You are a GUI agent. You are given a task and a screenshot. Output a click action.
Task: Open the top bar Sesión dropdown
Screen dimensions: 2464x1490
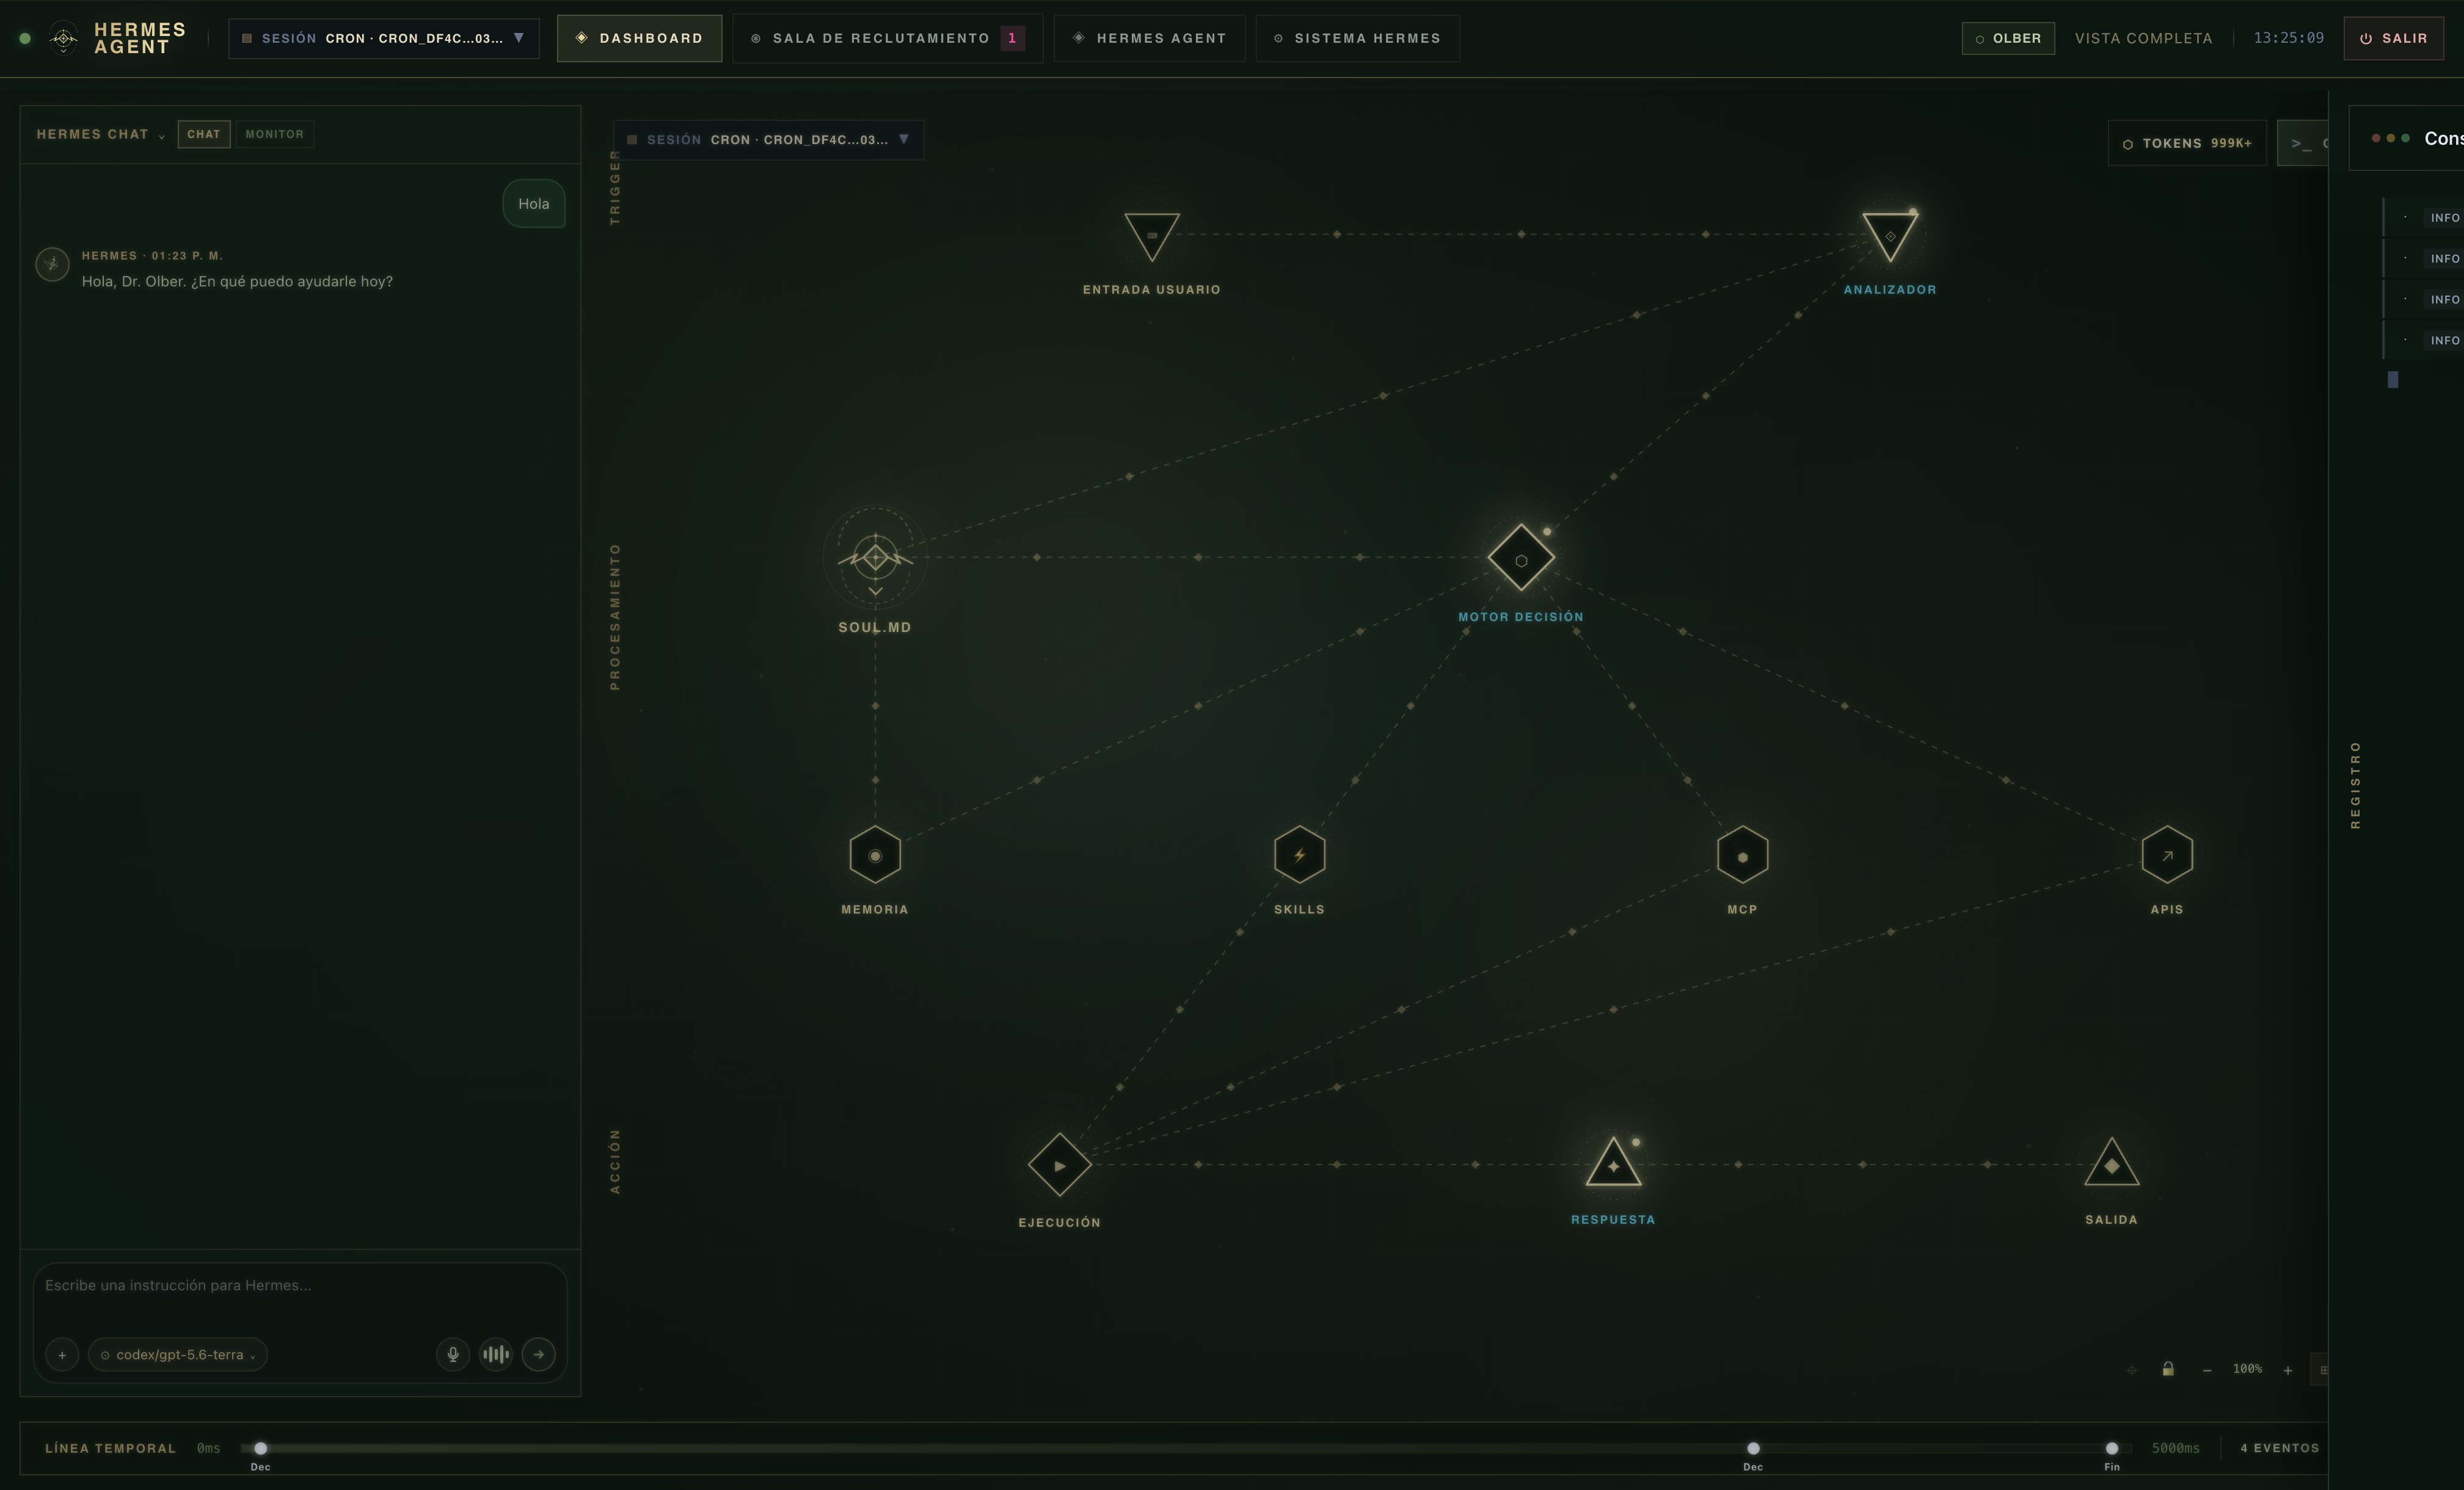pos(384,38)
